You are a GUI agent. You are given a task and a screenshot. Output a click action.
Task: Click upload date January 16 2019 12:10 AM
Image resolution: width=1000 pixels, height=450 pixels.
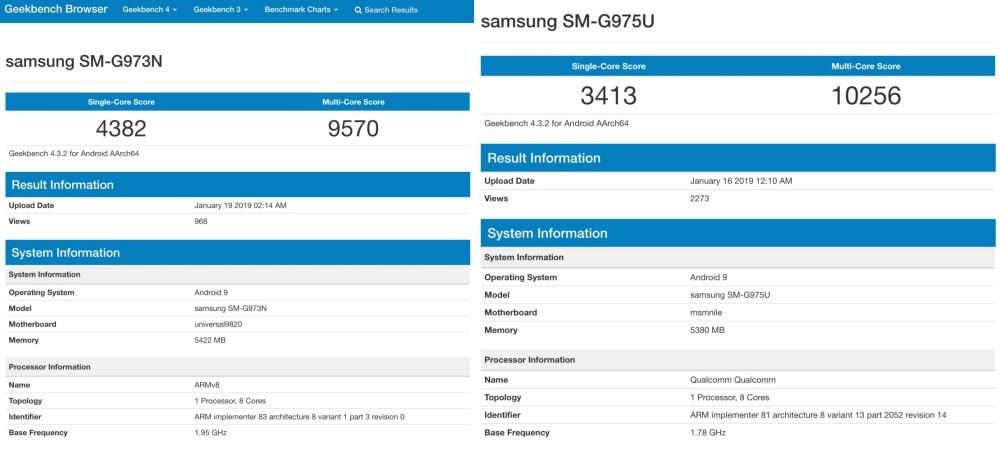point(741,181)
